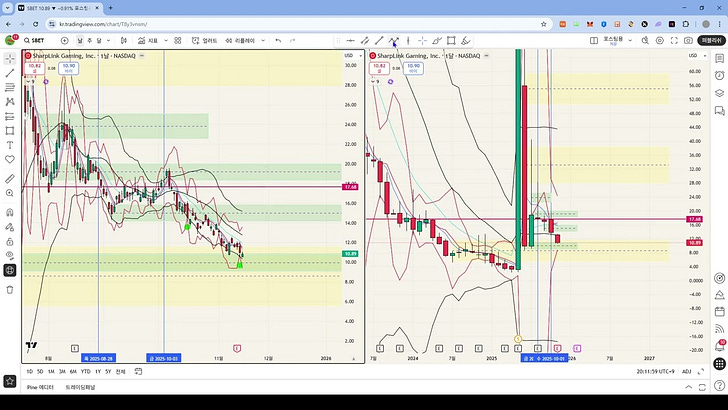Open the SBET symbol search
This screenshot has height=410, width=728.
(34, 40)
